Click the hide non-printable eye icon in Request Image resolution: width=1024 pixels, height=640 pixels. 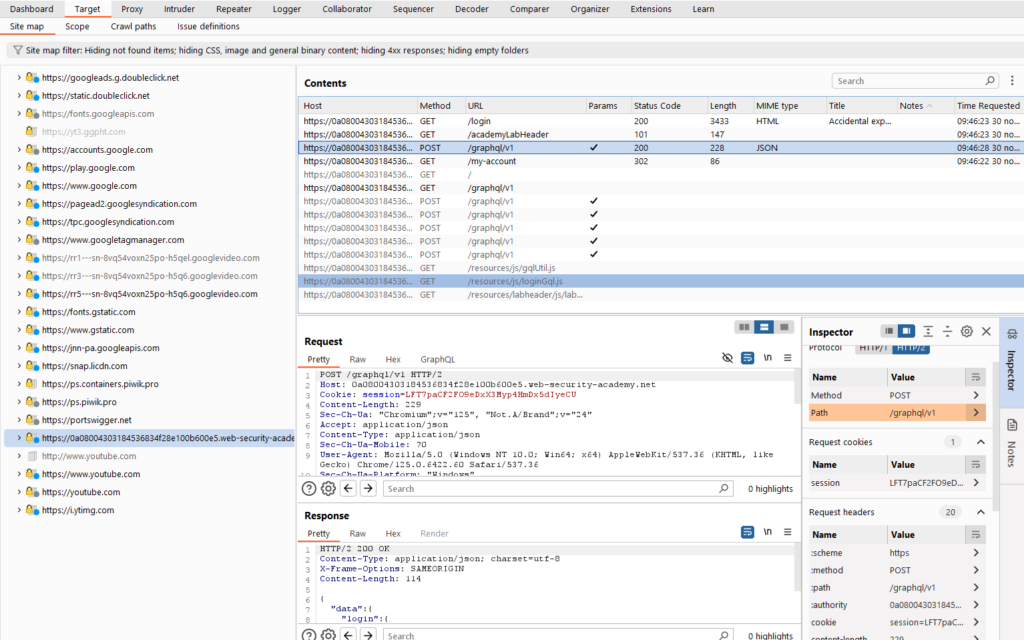coord(727,358)
